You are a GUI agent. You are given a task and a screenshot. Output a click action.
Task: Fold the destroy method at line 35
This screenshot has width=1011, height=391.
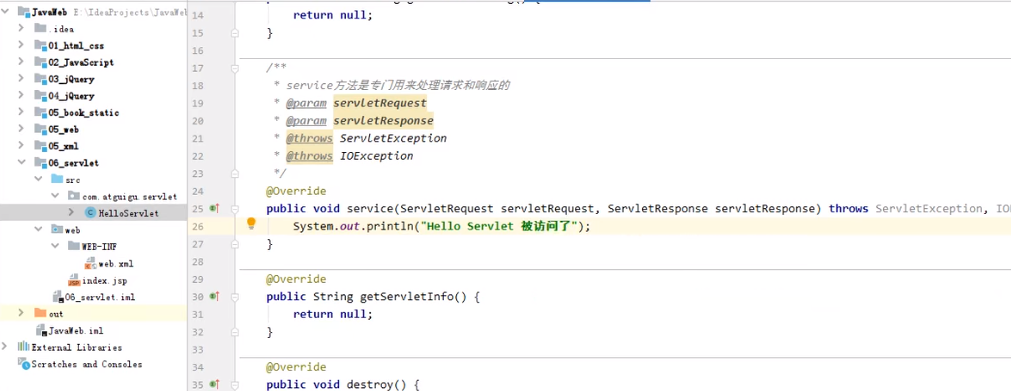coord(235,384)
